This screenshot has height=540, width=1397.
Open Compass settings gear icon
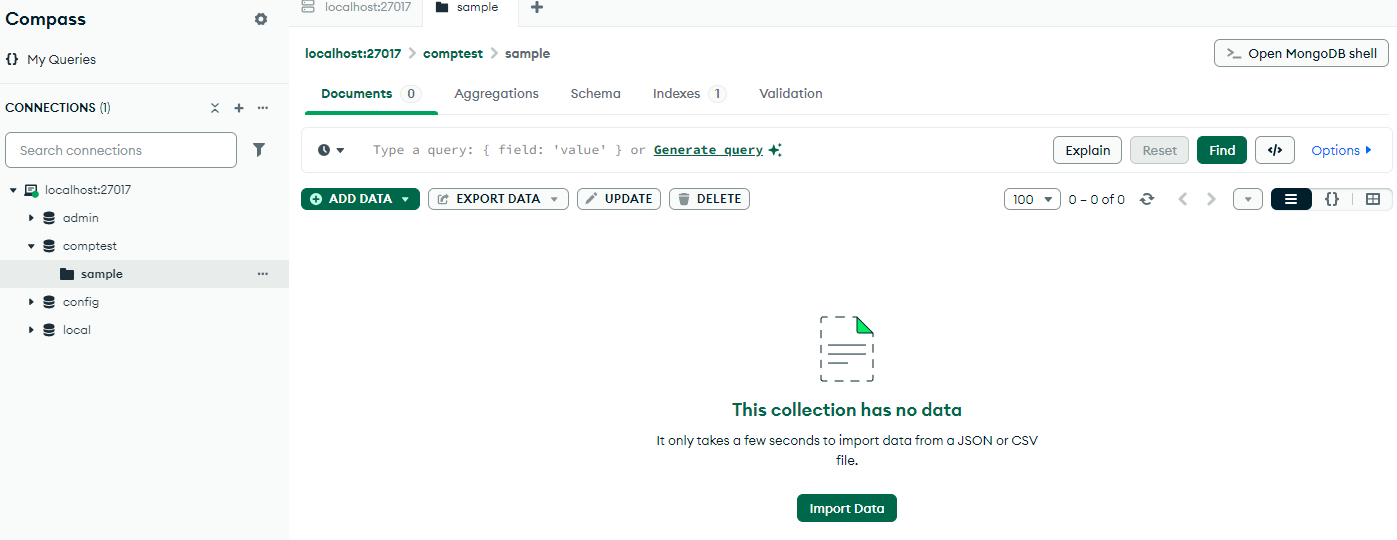tap(261, 19)
